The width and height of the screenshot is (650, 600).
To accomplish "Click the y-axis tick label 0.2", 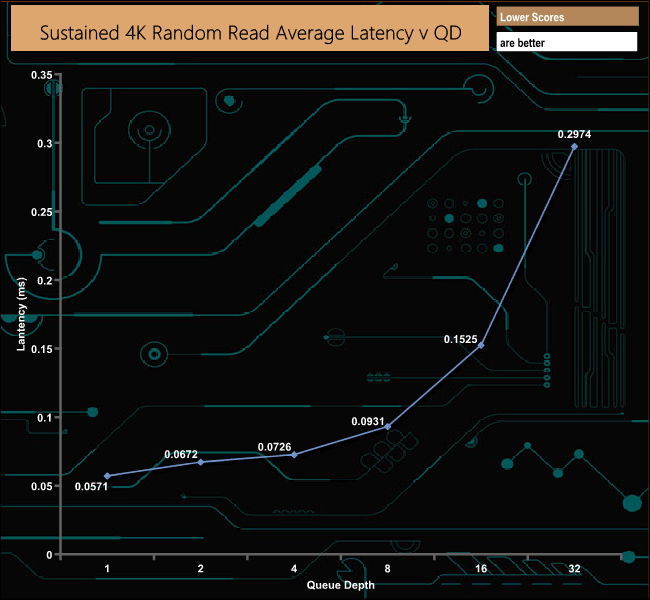I will (45, 281).
